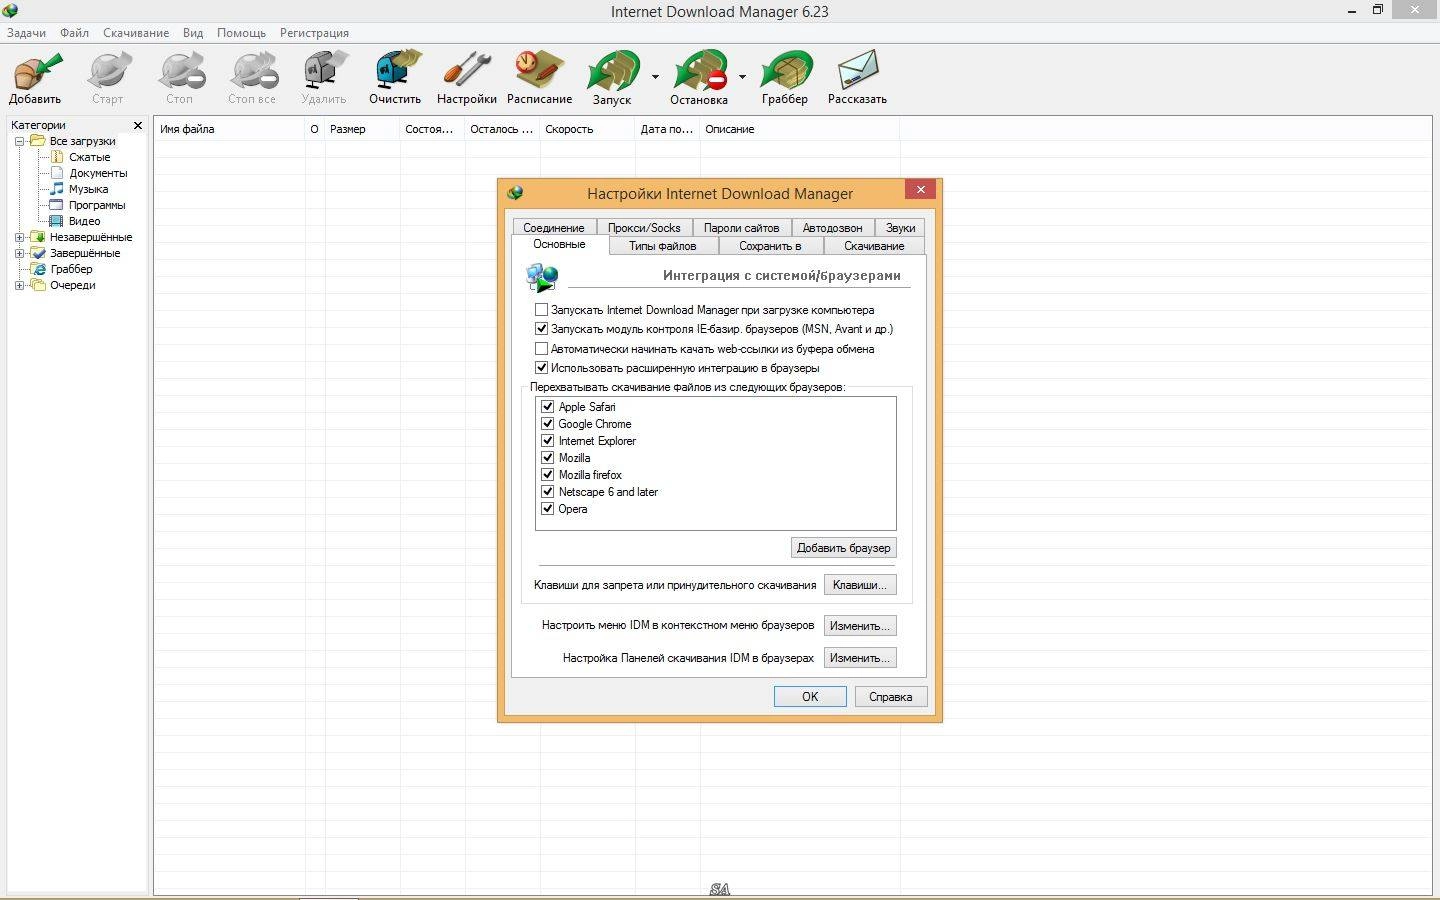Enable launching IDM at computer startup
This screenshot has width=1440, height=900.
[x=541, y=310]
